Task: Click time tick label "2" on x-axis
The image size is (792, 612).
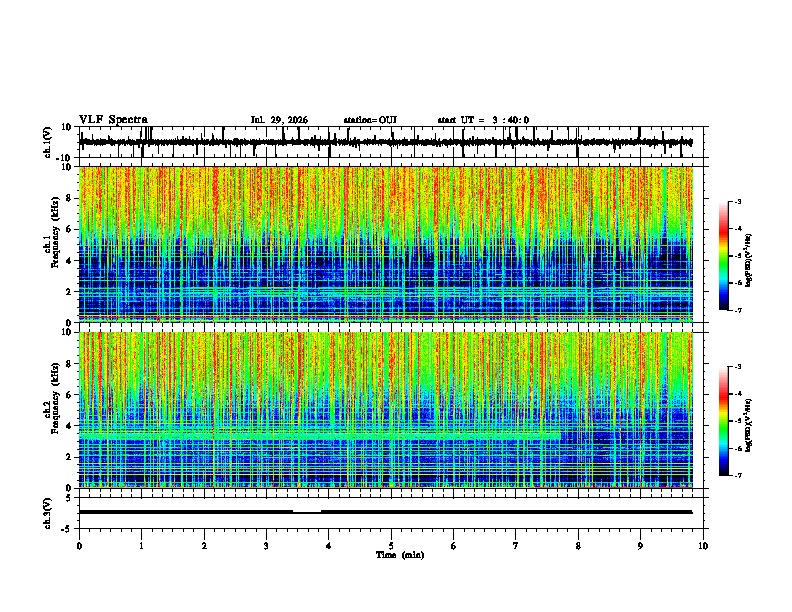Action: pos(204,546)
